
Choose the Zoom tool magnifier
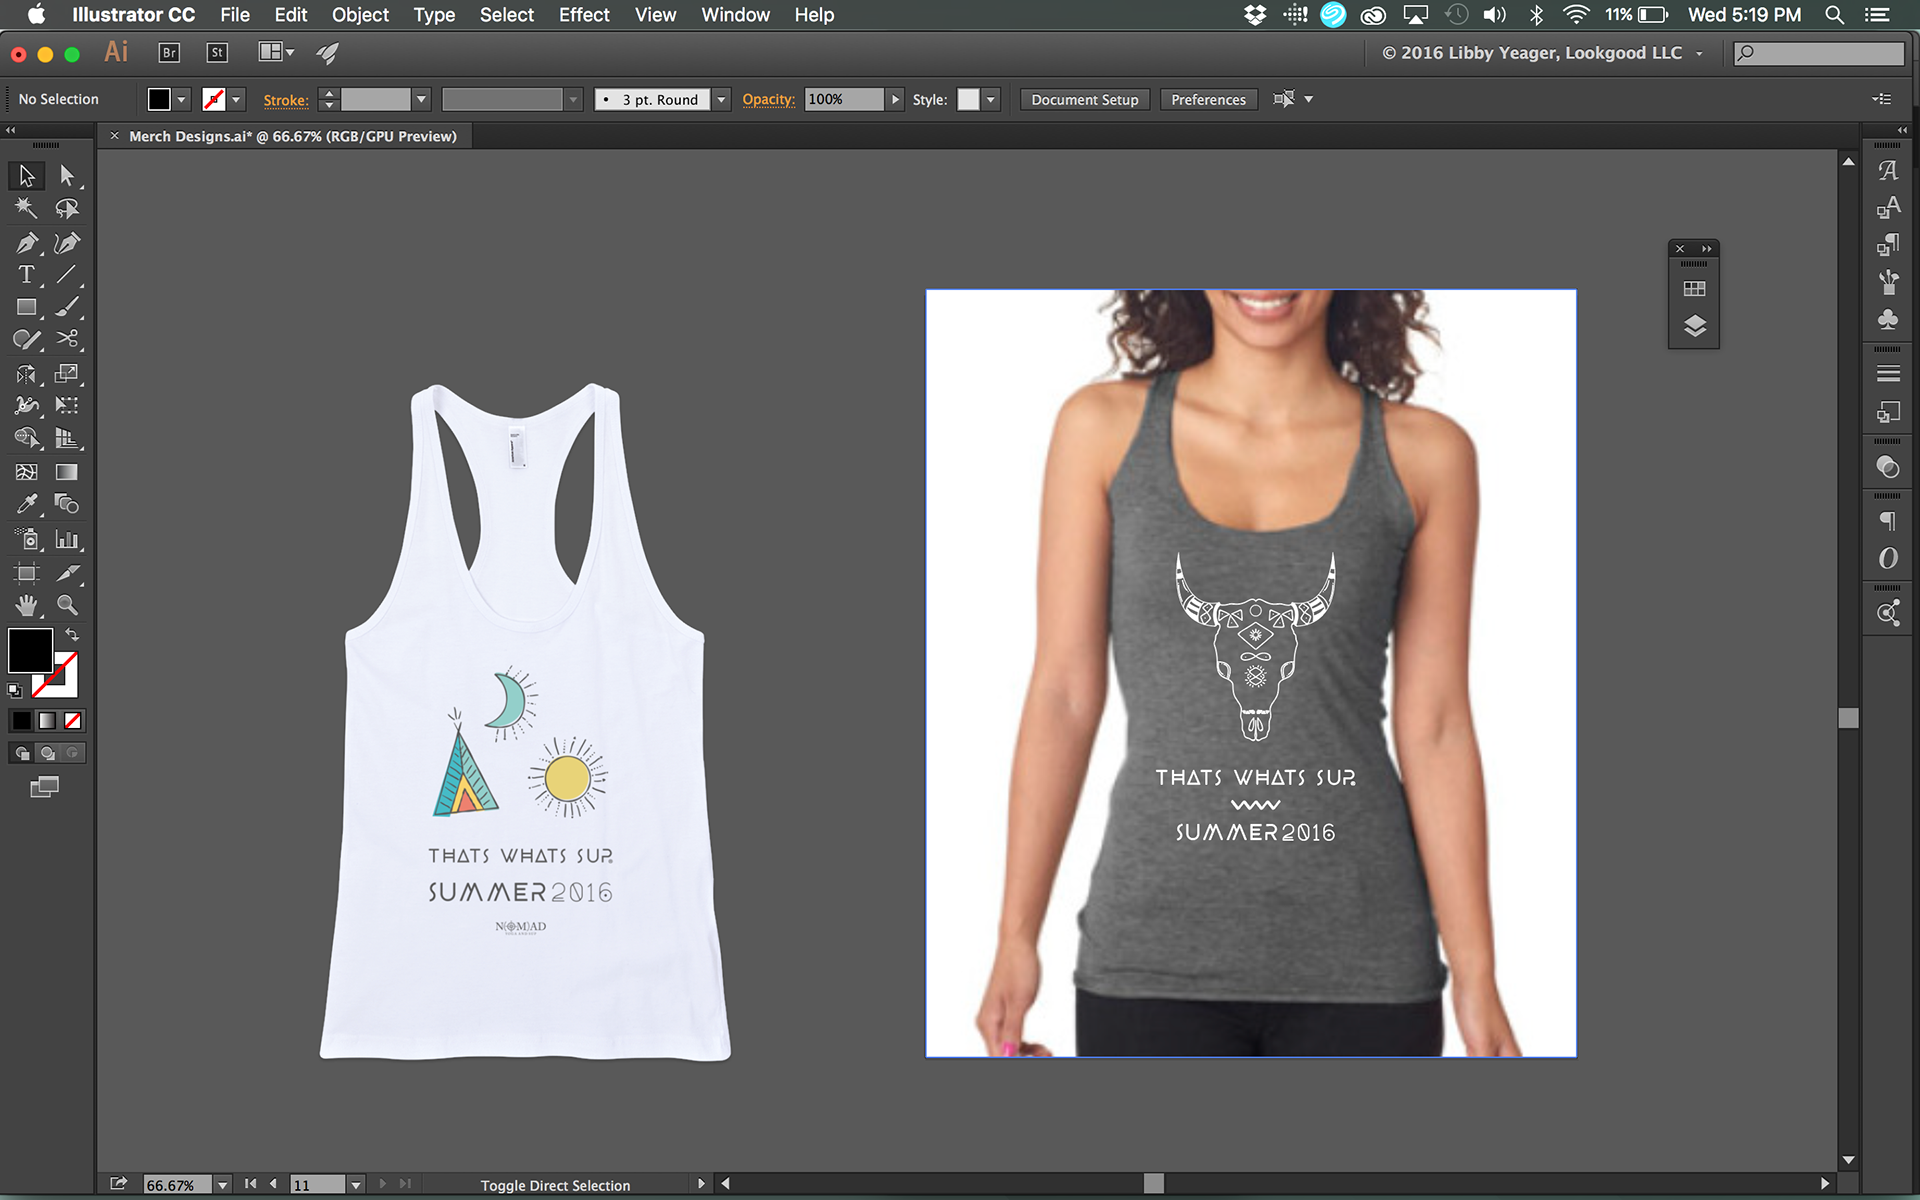(67, 605)
